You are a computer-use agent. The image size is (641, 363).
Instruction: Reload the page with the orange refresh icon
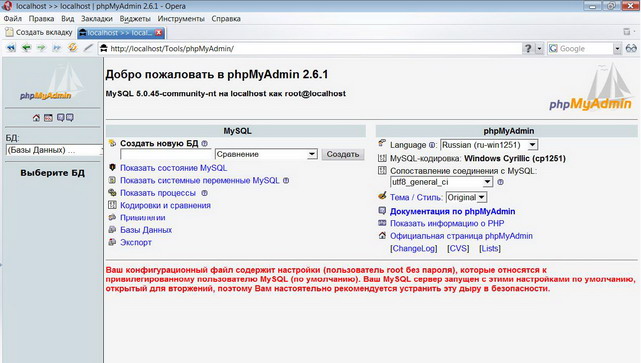(73, 48)
